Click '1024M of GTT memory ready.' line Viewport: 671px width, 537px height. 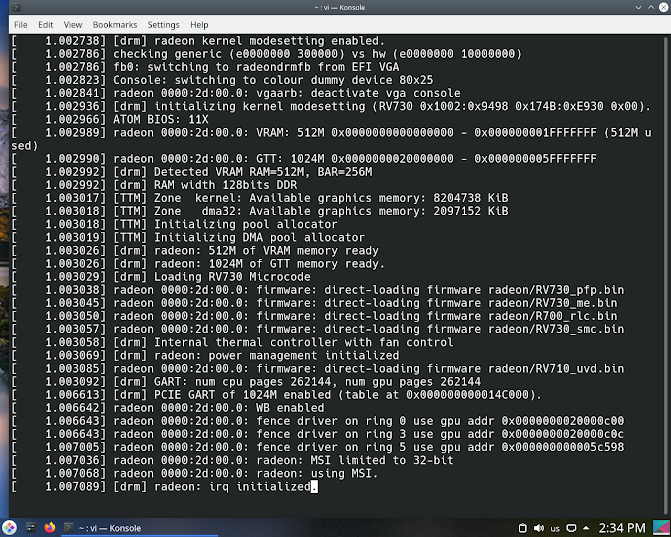click(x=249, y=264)
